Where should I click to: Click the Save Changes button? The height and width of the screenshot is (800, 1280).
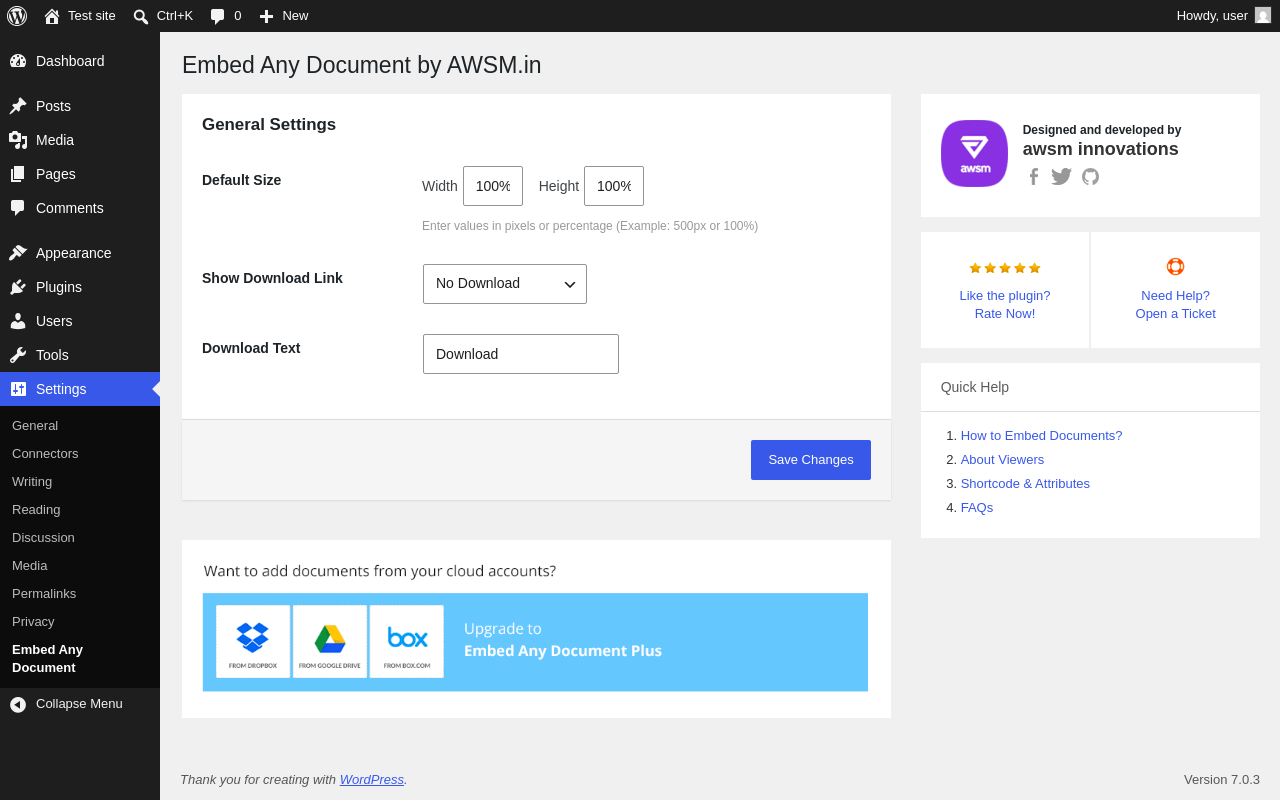pos(811,460)
